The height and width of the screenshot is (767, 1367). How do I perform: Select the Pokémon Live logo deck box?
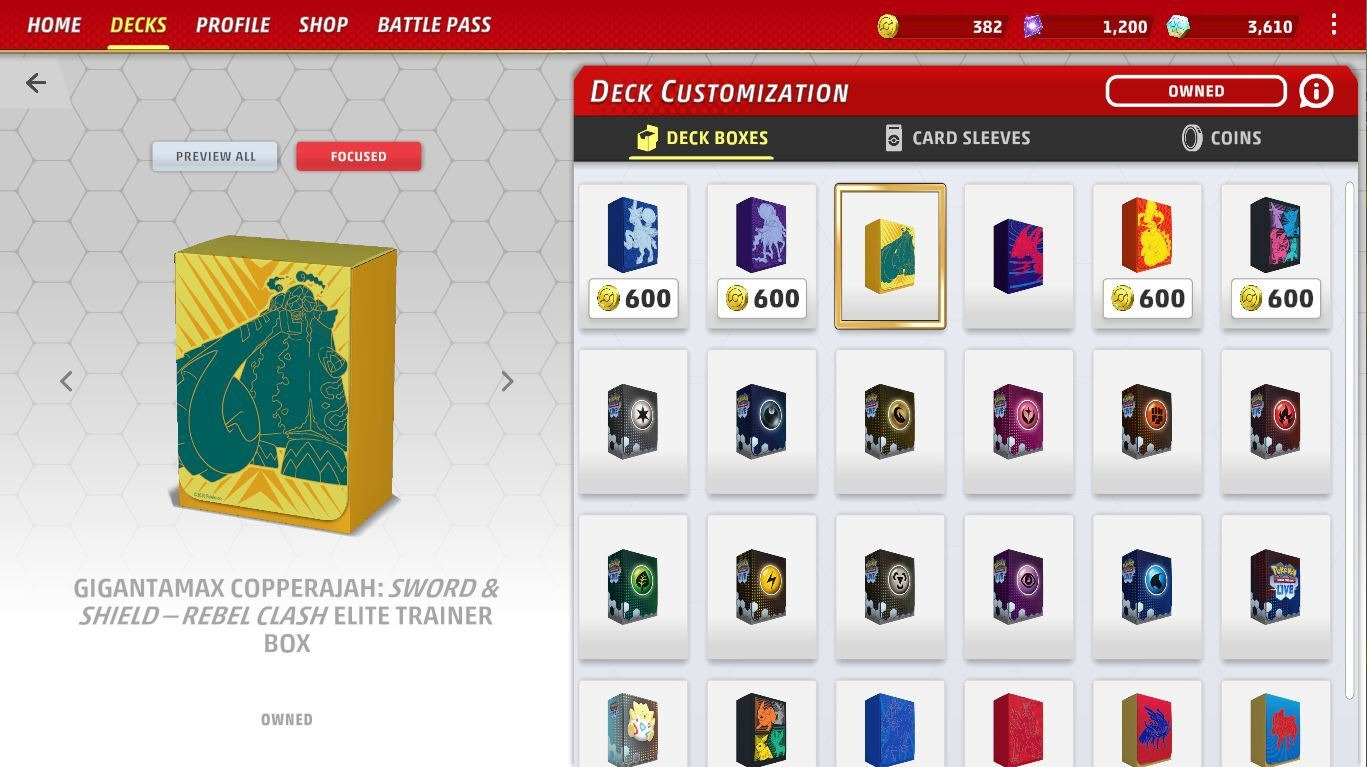1276,587
